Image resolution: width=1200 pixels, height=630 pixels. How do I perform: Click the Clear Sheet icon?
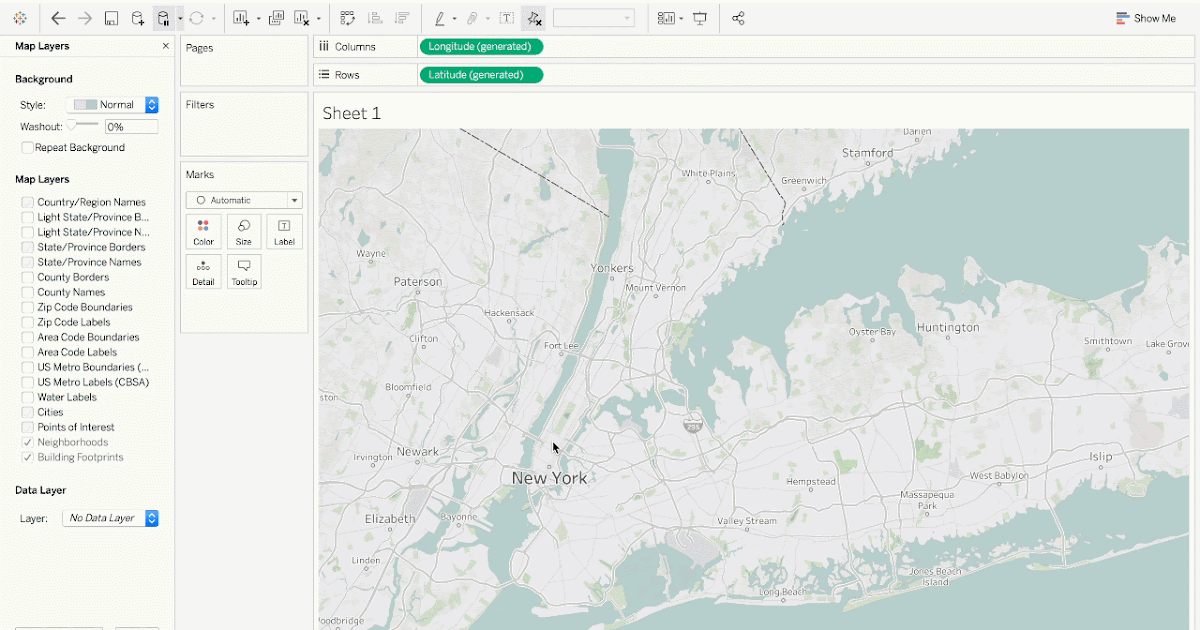coord(301,18)
